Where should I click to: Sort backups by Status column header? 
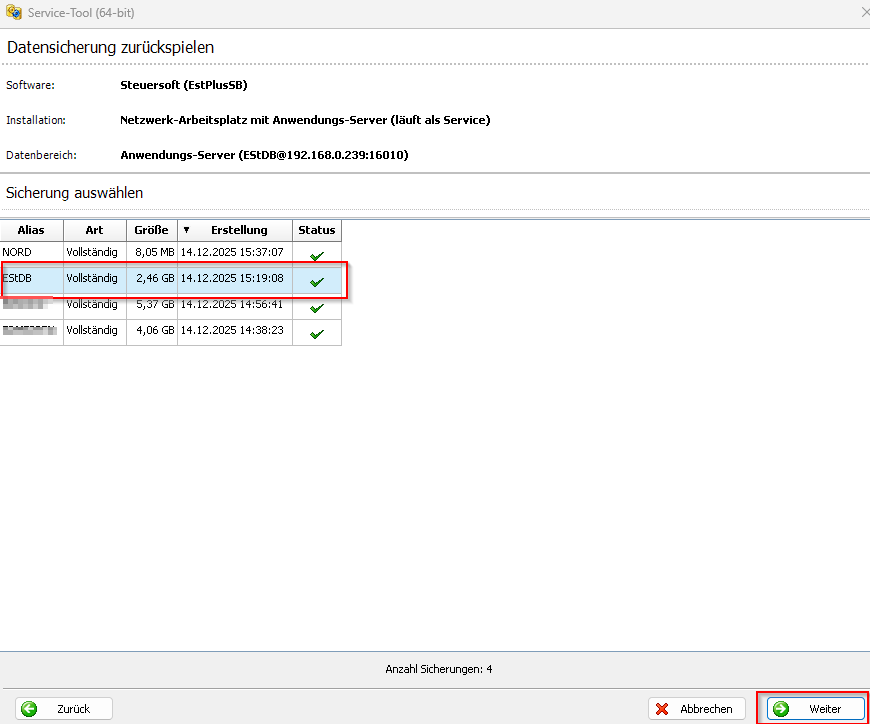point(316,230)
